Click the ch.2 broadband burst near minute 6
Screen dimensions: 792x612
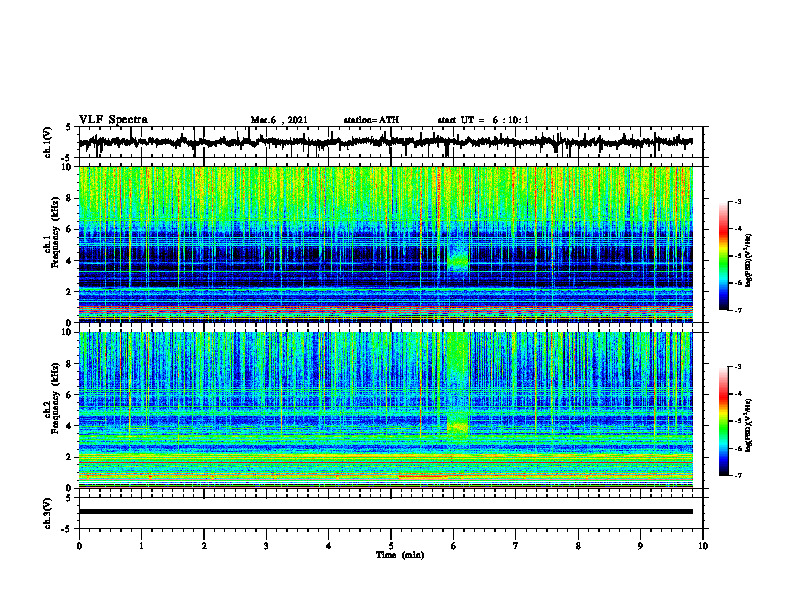click(458, 386)
